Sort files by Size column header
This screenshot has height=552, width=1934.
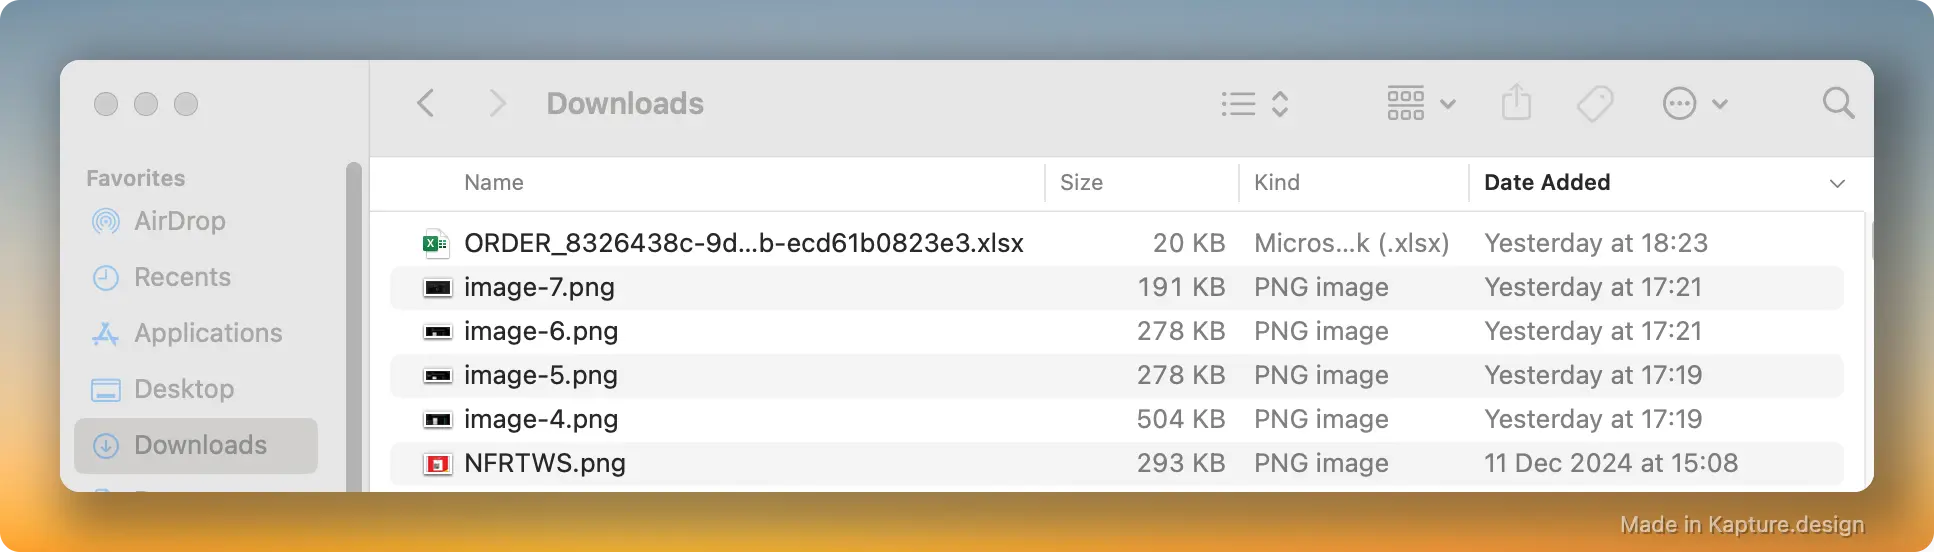click(x=1081, y=182)
